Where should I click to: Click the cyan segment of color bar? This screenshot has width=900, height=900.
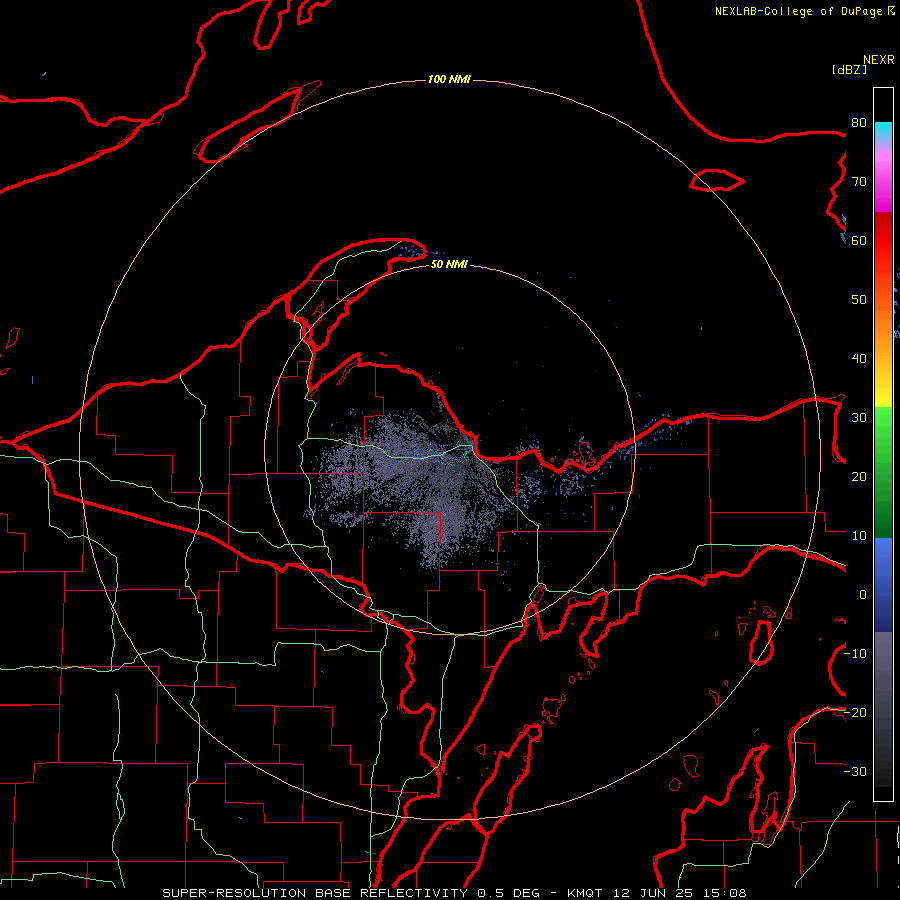click(x=883, y=132)
